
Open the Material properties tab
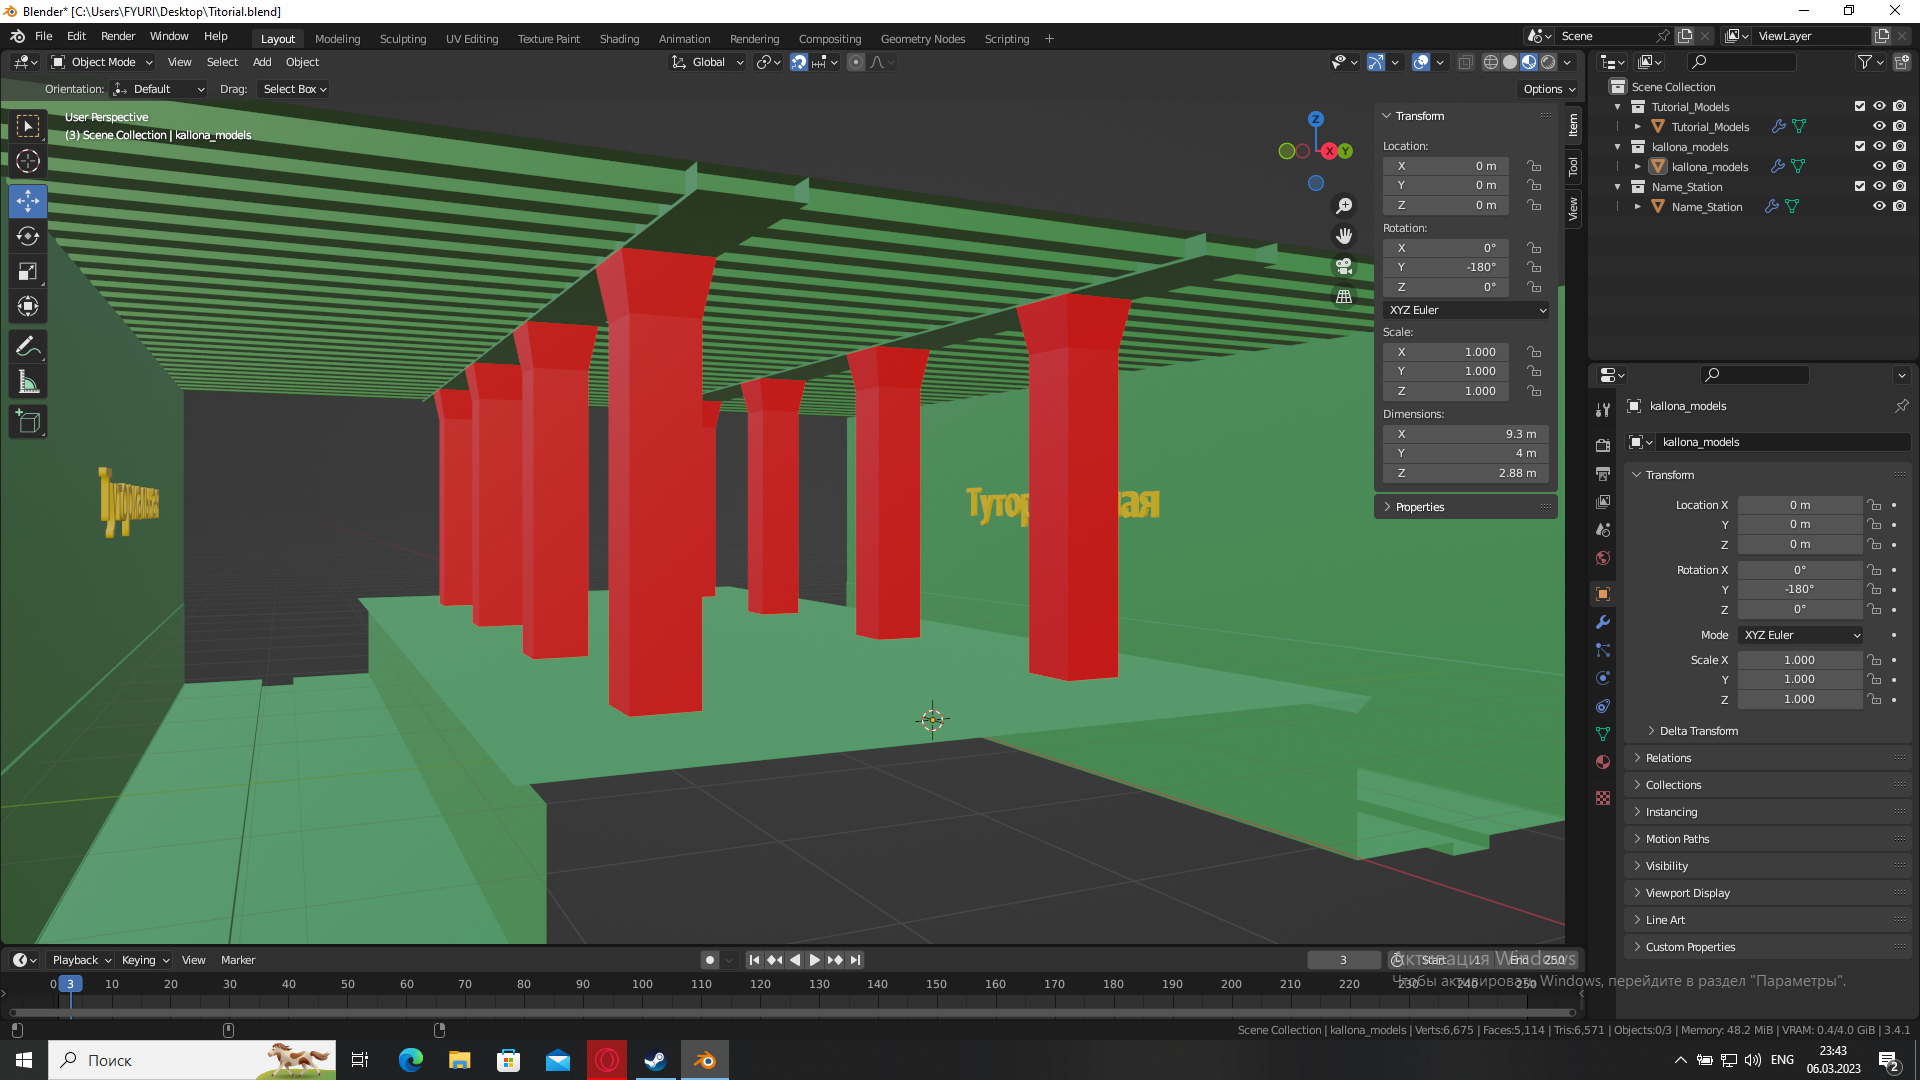[x=1603, y=762]
